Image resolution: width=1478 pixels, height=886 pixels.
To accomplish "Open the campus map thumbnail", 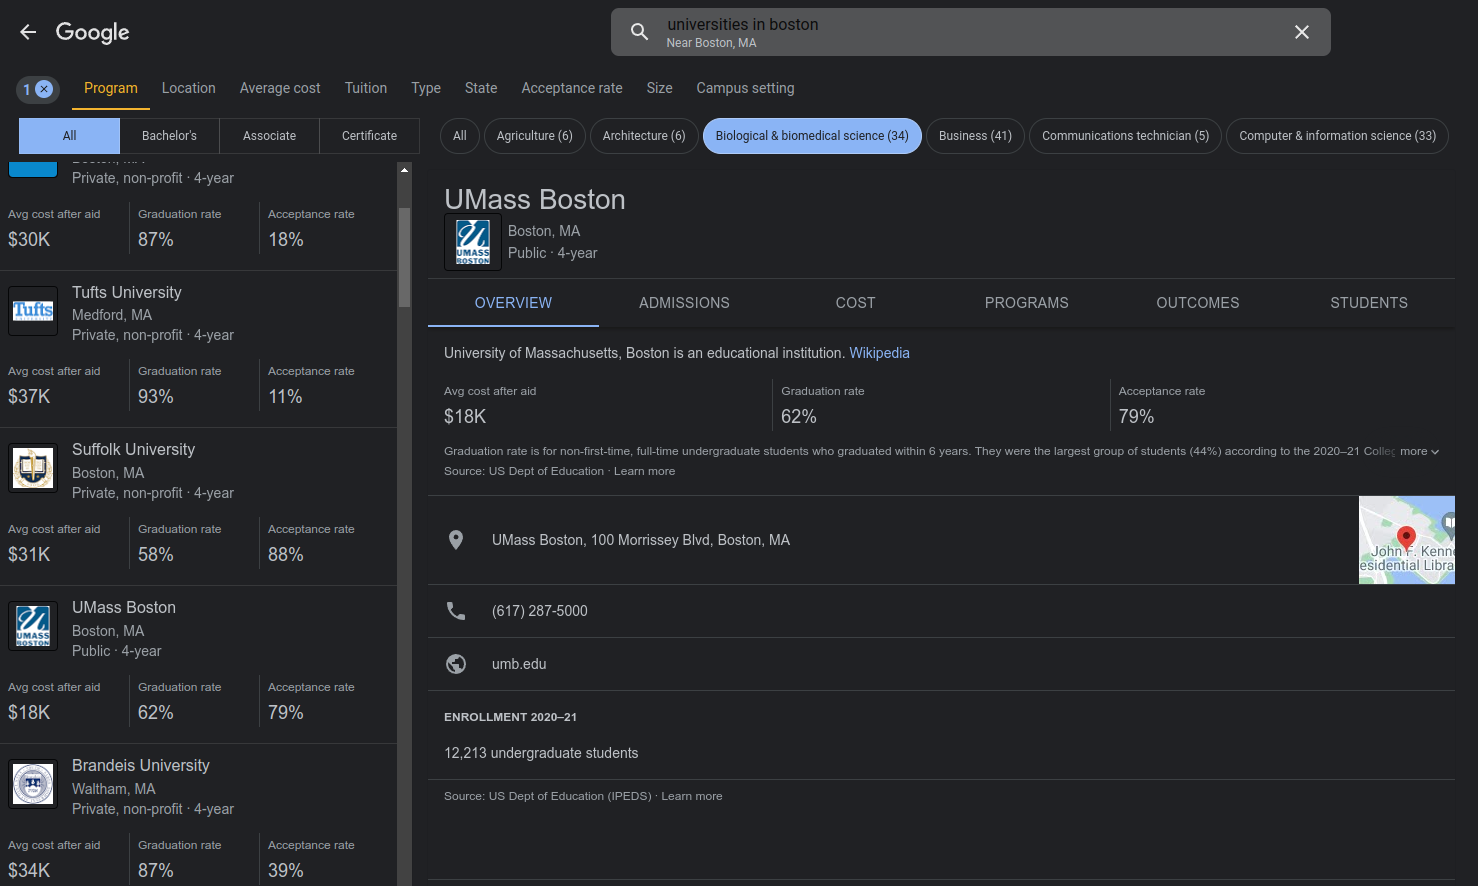I will point(1407,540).
